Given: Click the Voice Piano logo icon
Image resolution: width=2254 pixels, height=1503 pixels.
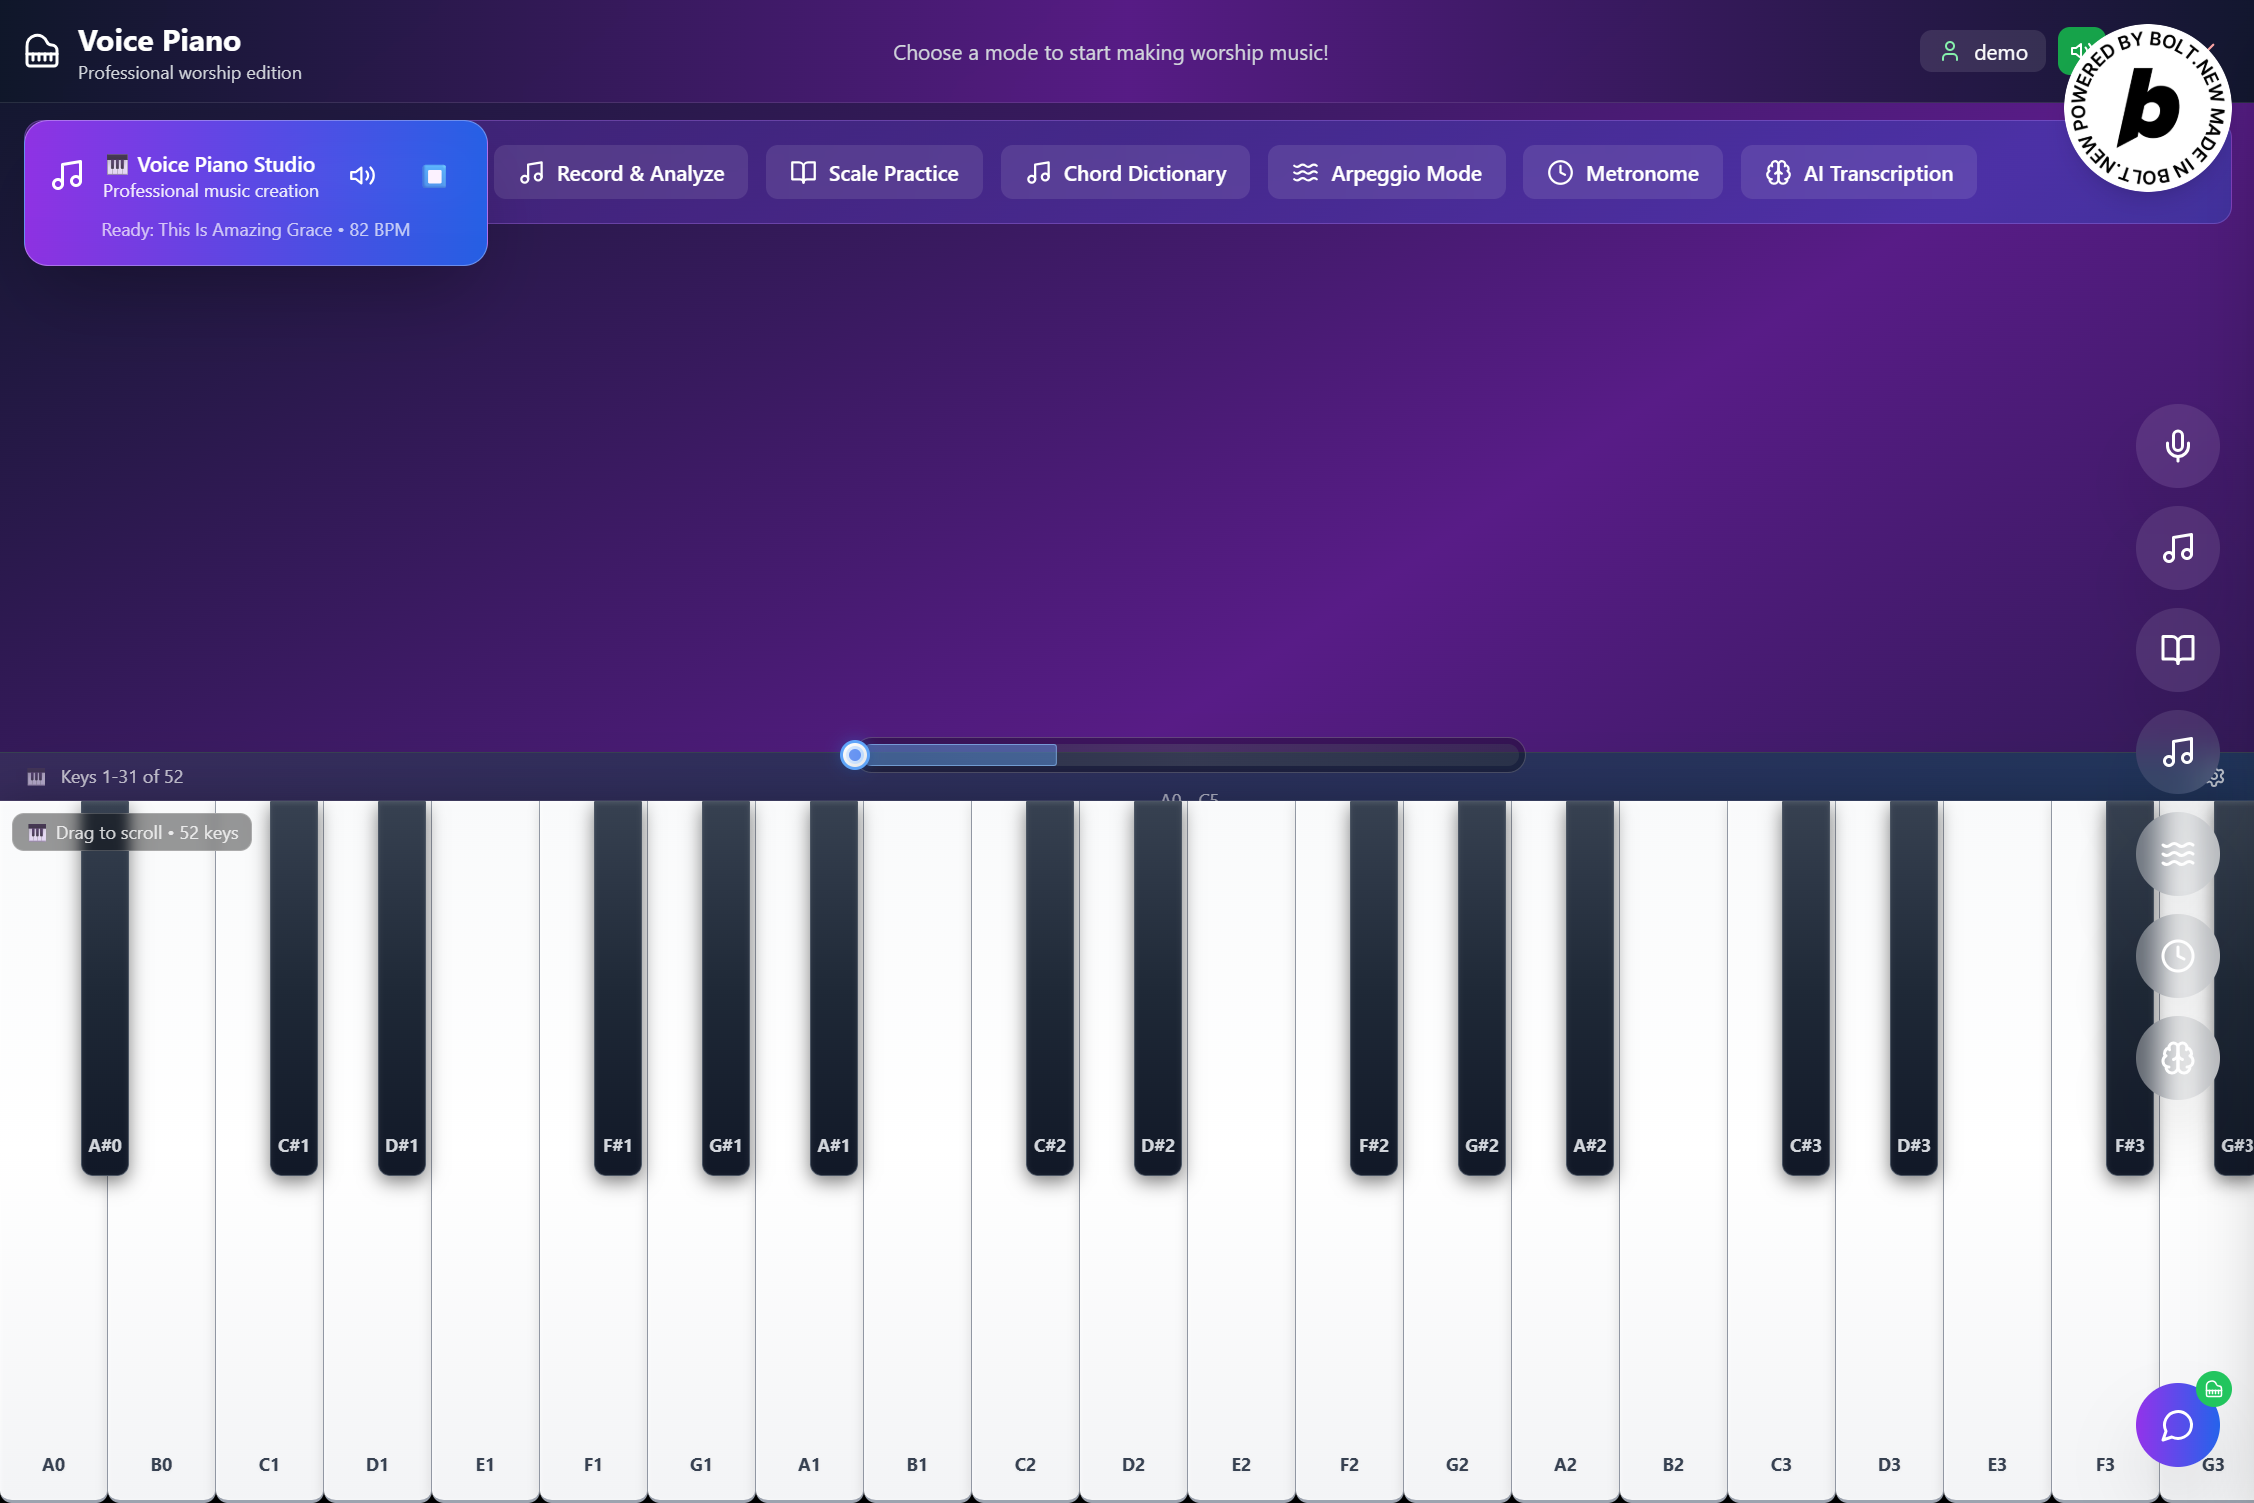Looking at the screenshot, I should 41,51.
